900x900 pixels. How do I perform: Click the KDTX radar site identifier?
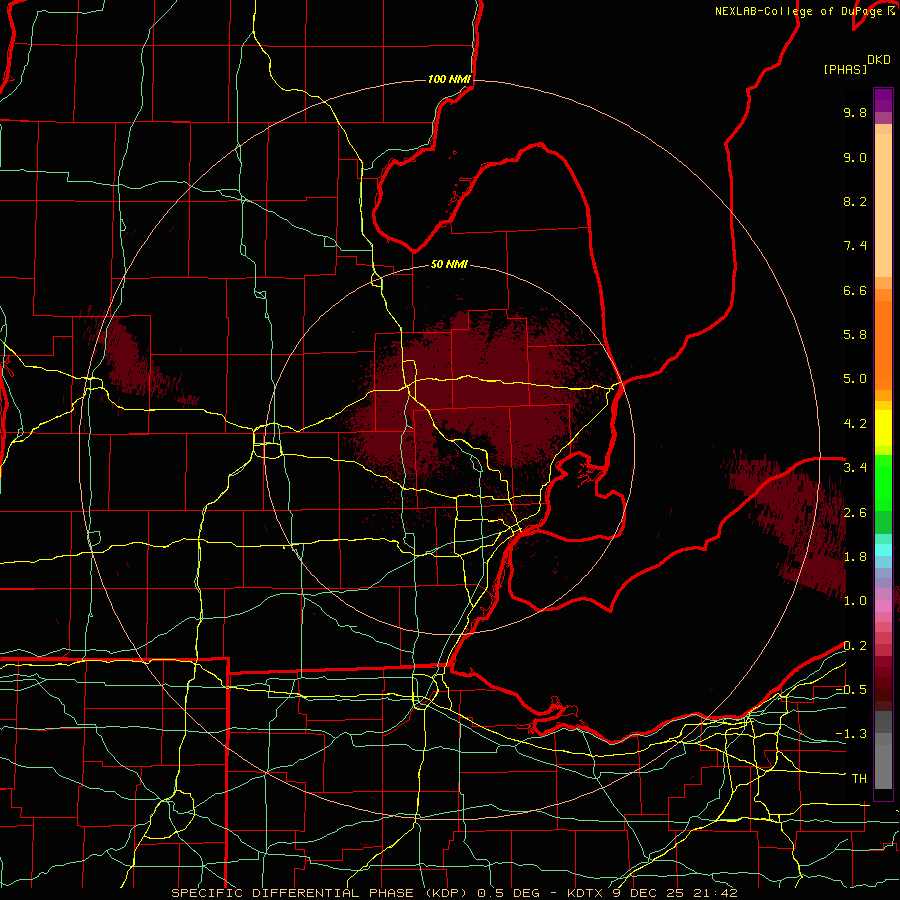(585, 893)
